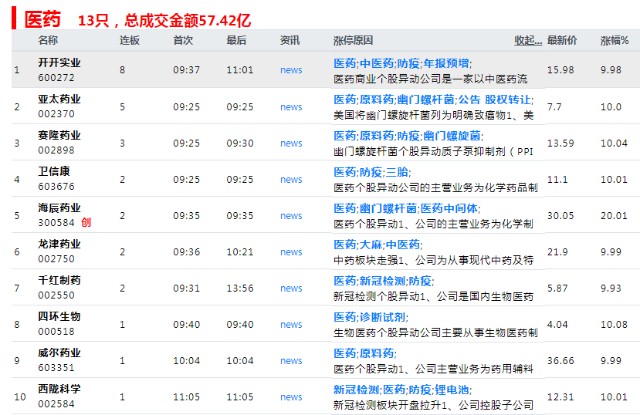
Task: Select stock name 赛隆药业
Action: coord(59,135)
